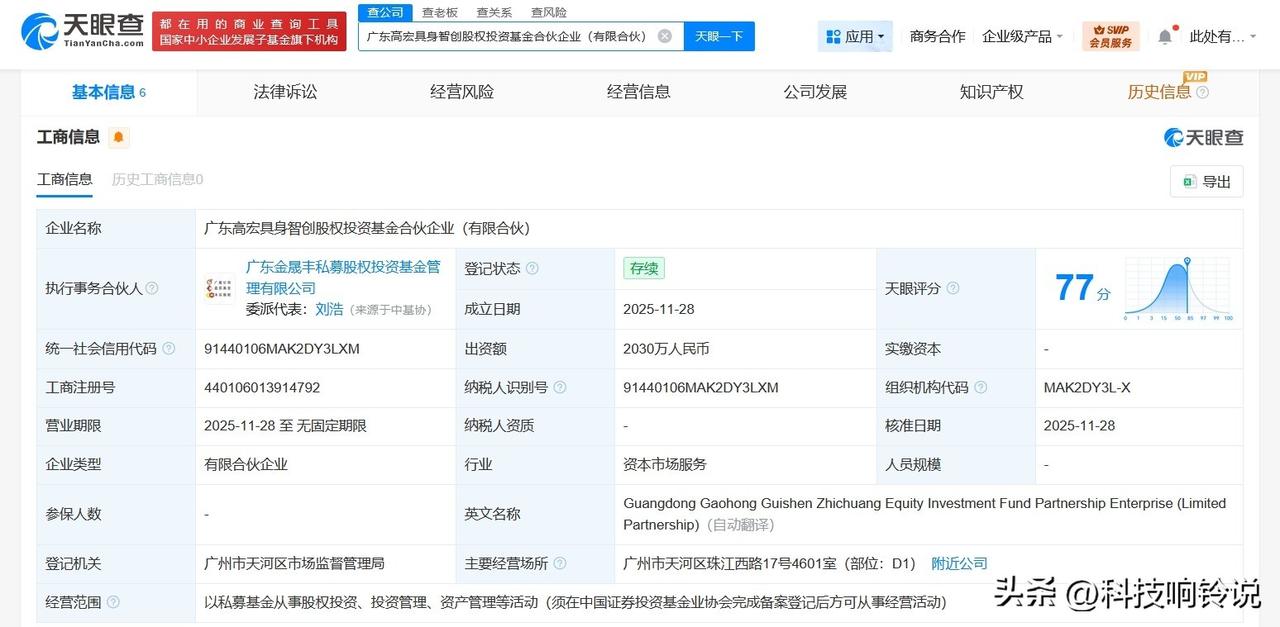Viewport: 1280px width, 627px height.
Task: Click the help icon next to 执行事务合伙人
Action: (x=151, y=288)
